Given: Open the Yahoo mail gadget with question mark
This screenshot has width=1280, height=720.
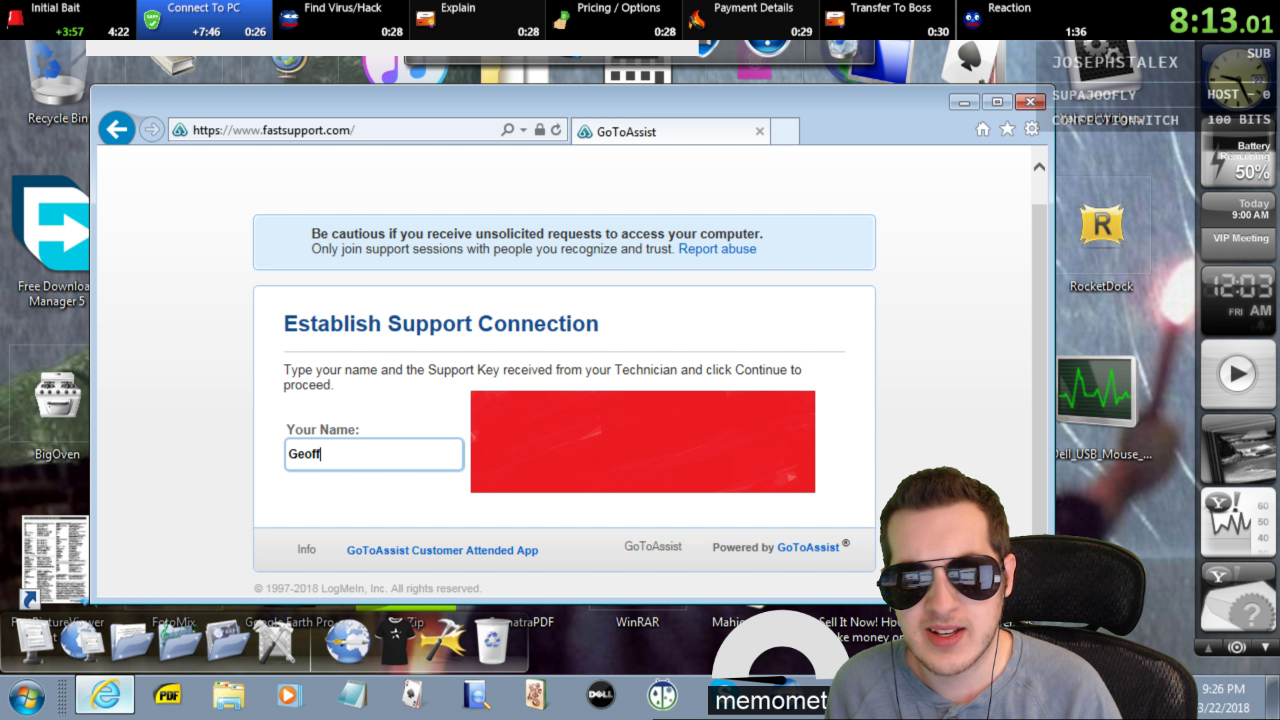Looking at the screenshot, I should (x=1239, y=598).
